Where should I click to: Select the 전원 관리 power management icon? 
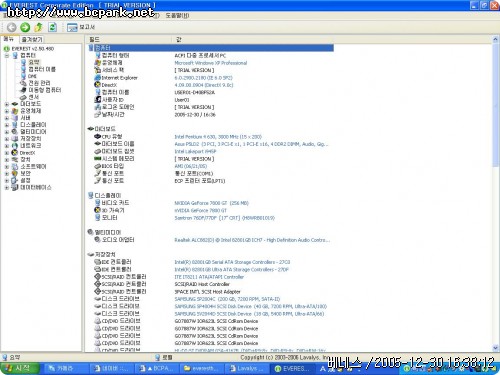point(23,83)
